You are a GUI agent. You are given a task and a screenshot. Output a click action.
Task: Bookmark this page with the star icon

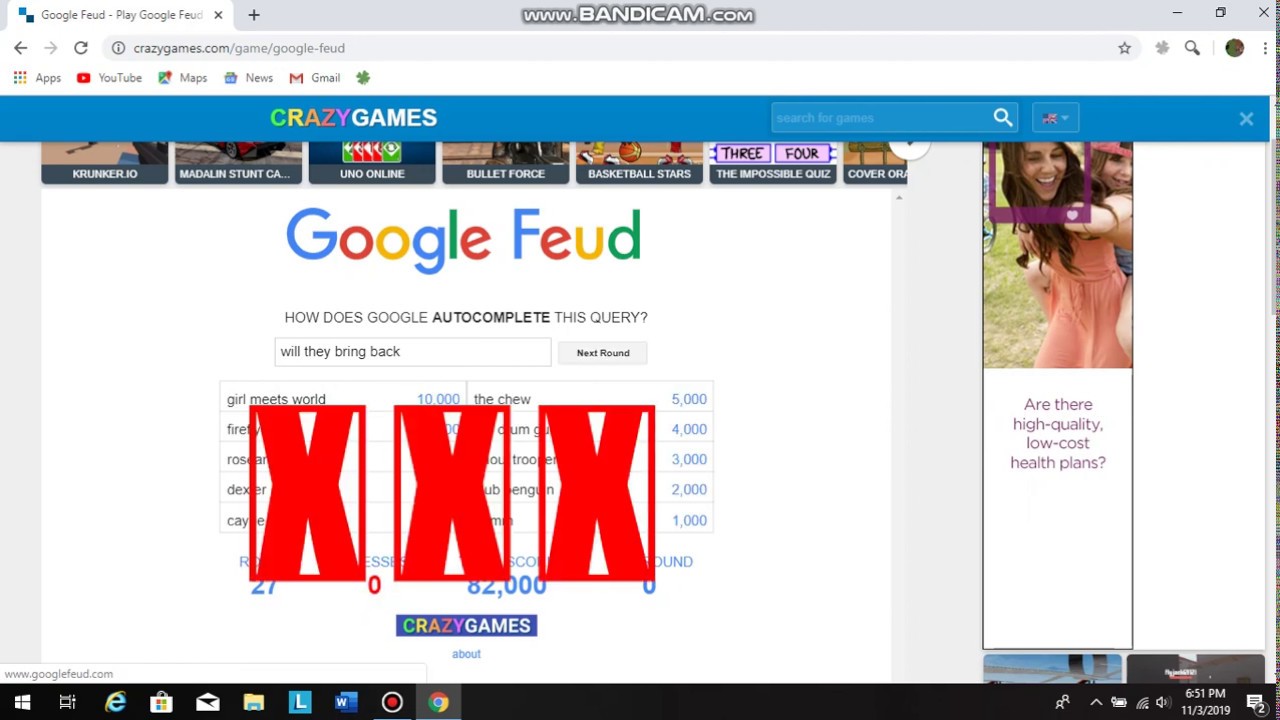pyautogui.click(x=1124, y=48)
